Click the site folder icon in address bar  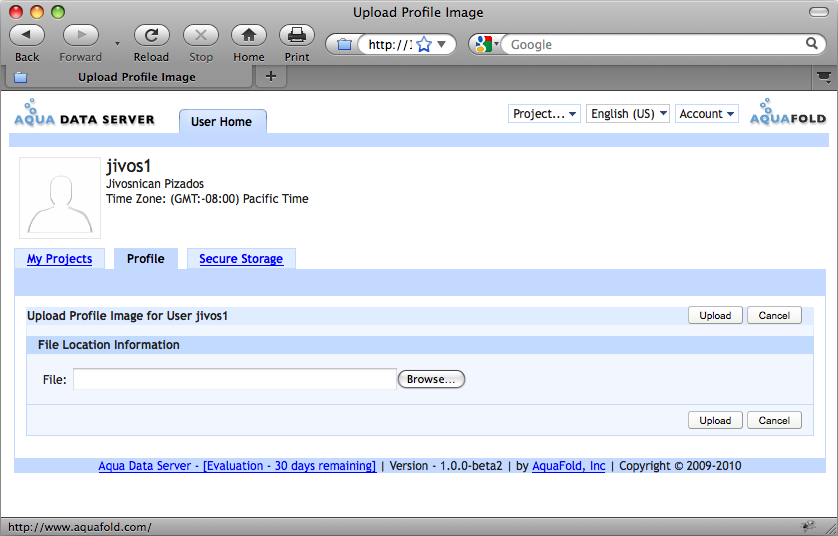coord(344,44)
